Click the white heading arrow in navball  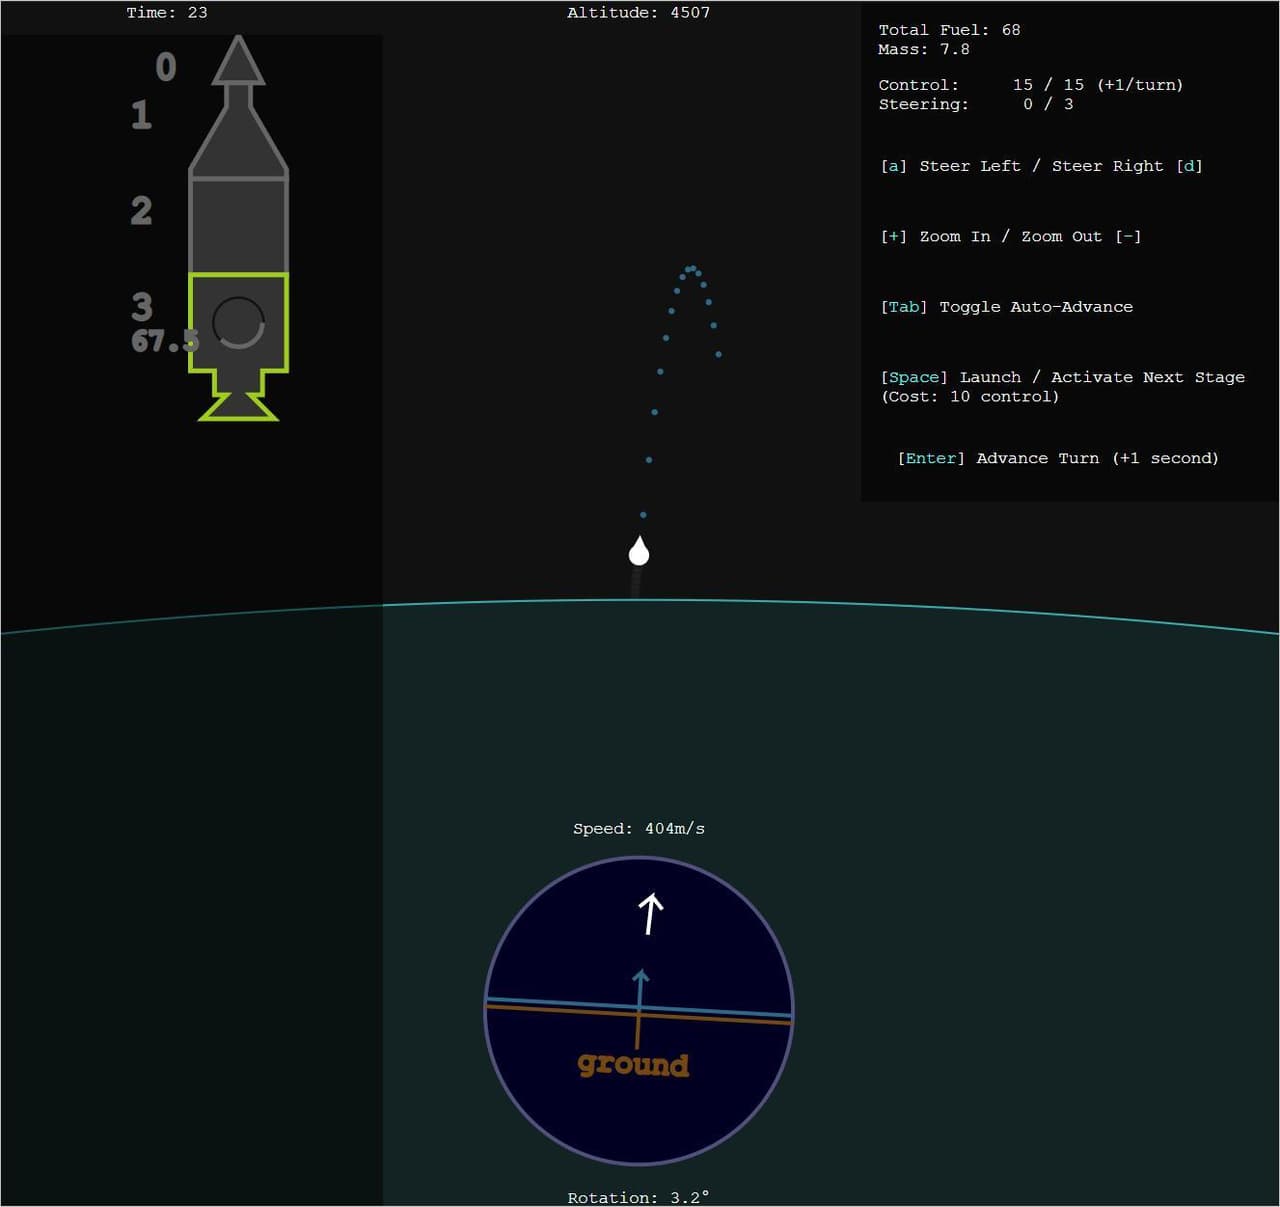pyautogui.click(x=651, y=913)
